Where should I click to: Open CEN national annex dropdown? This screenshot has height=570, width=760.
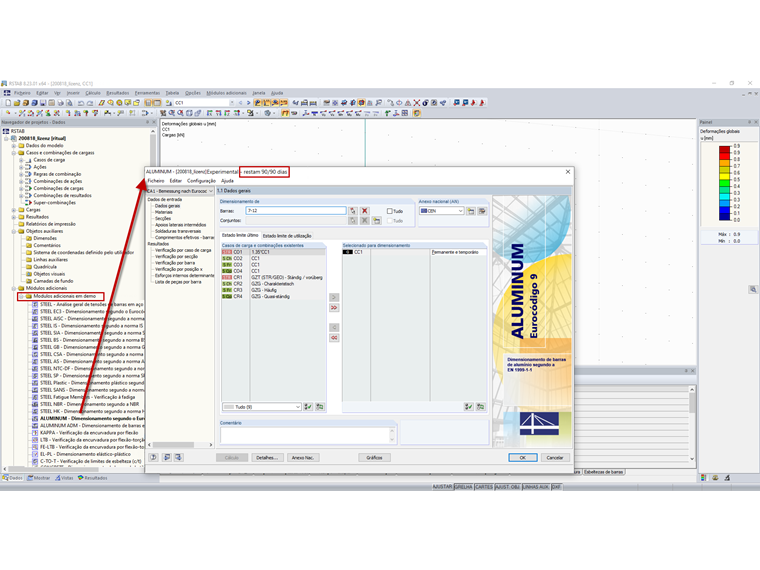pyautogui.click(x=460, y=211)
